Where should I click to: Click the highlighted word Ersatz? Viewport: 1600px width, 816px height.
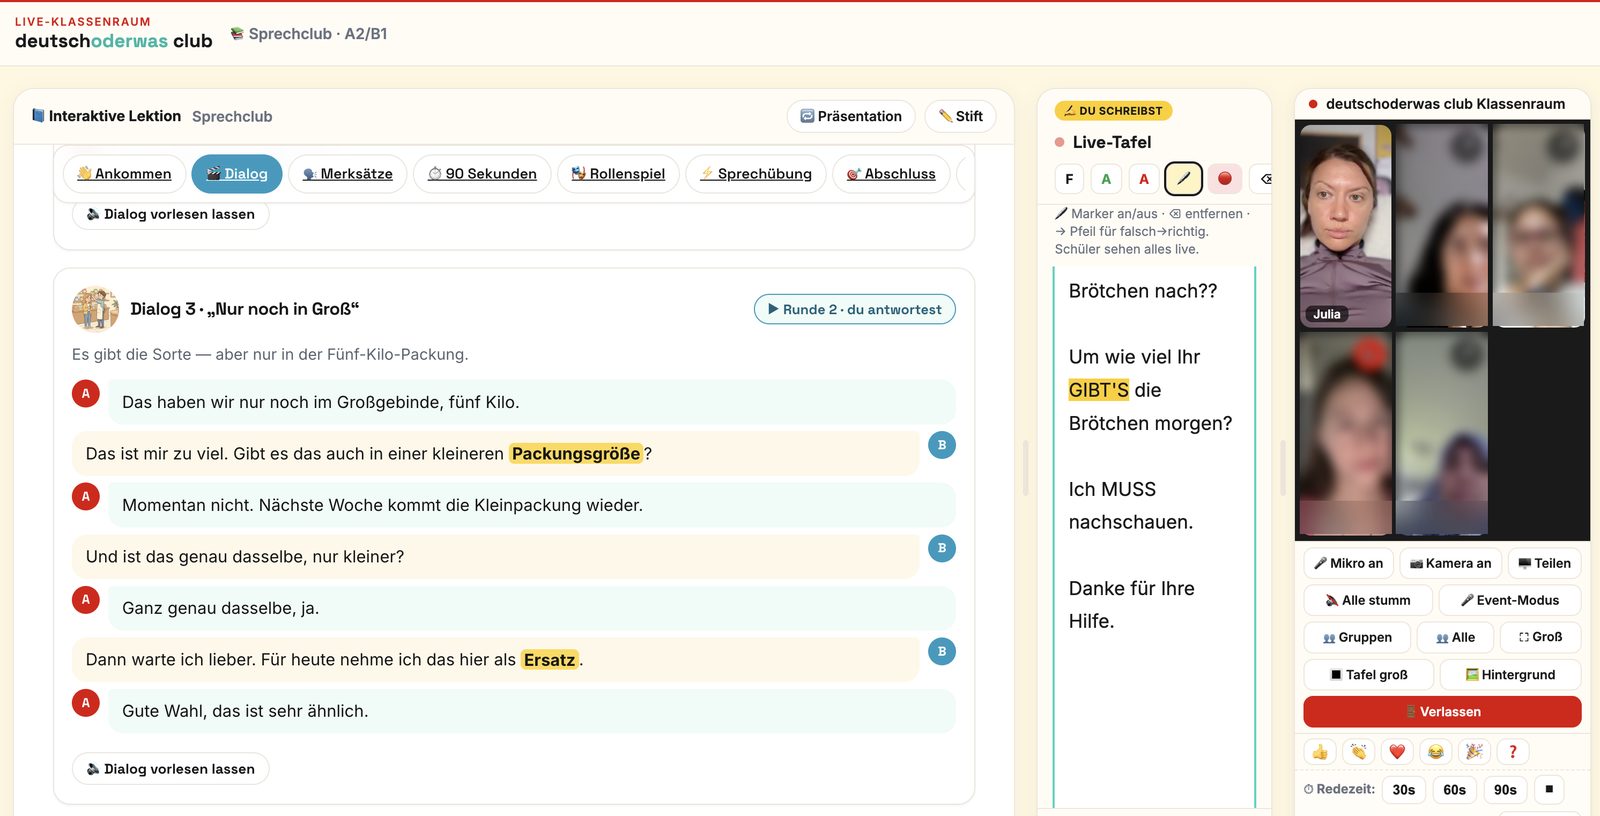click(550, 660)
